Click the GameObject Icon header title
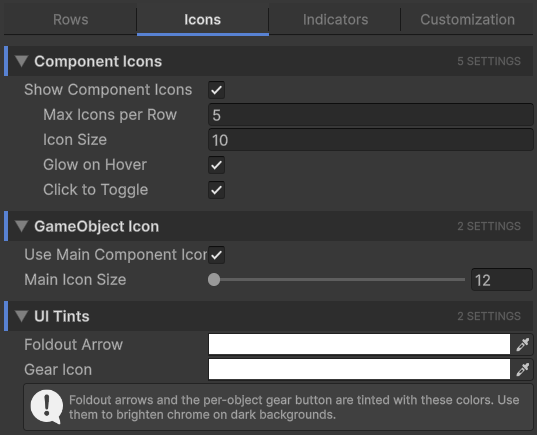This screenshot has width=537, height=435. coord(97,227)
